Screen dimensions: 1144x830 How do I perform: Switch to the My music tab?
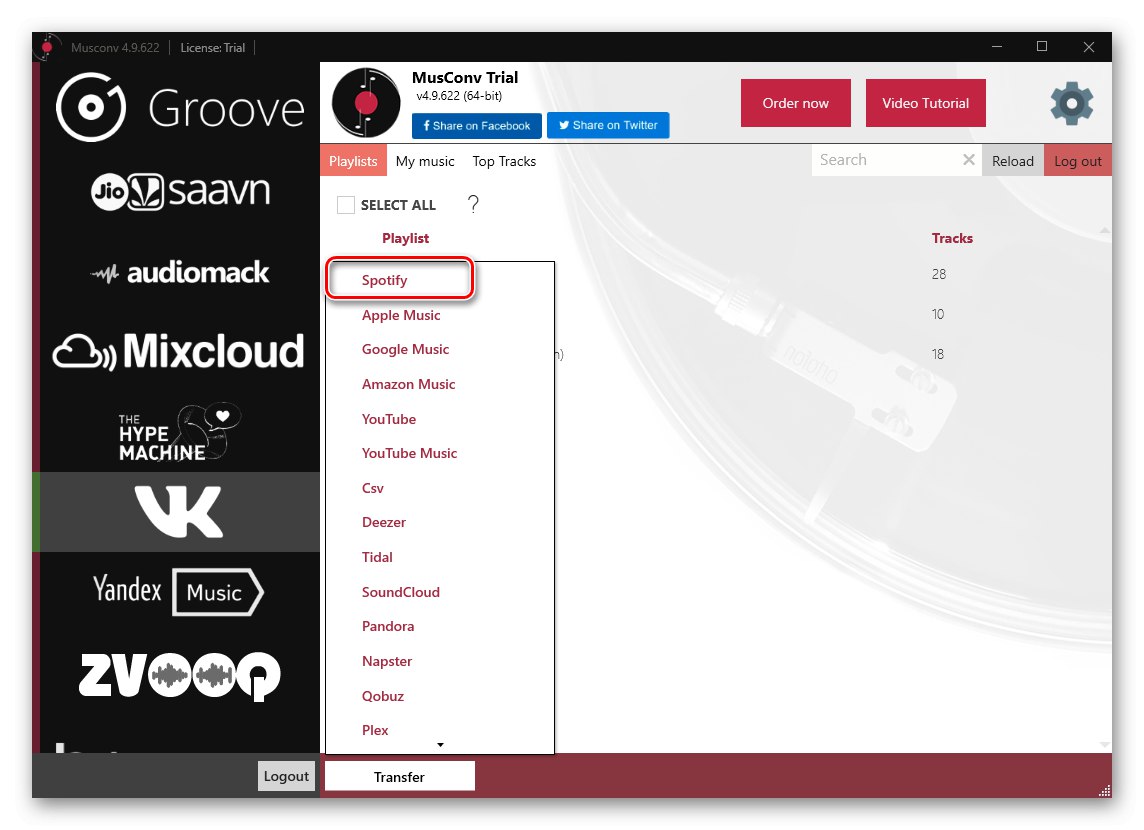pos(425,161)
